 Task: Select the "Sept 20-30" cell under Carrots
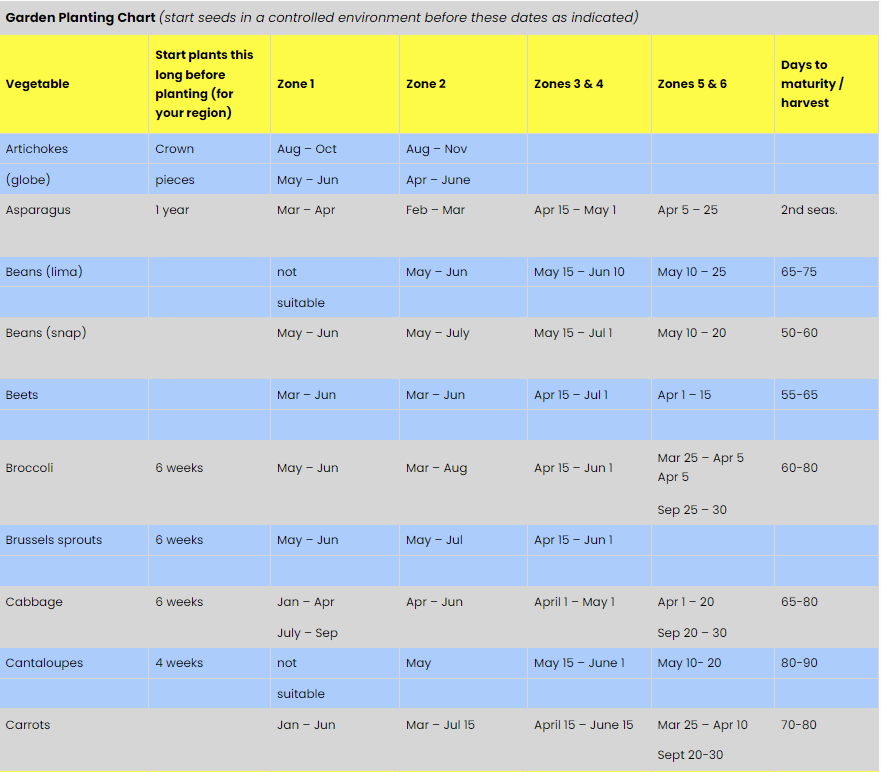click(690, 755)
